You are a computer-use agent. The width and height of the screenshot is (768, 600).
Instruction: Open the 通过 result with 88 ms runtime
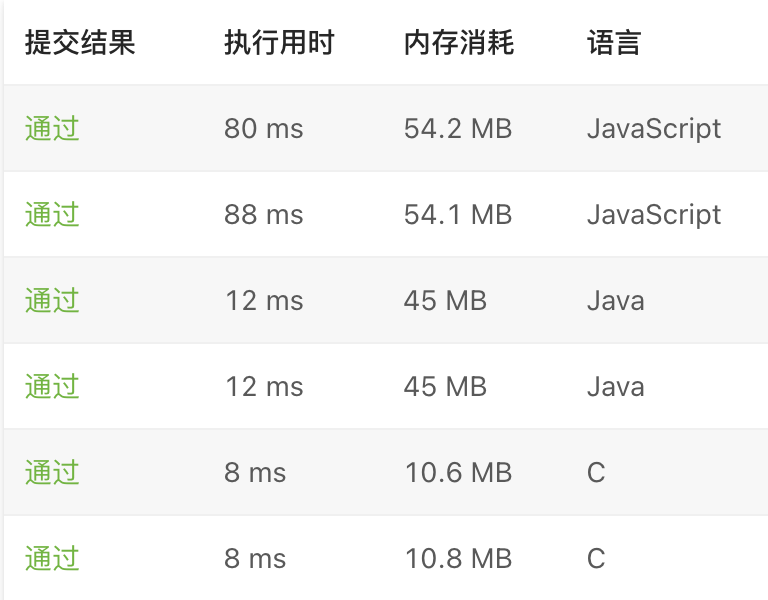click(52, 215)
